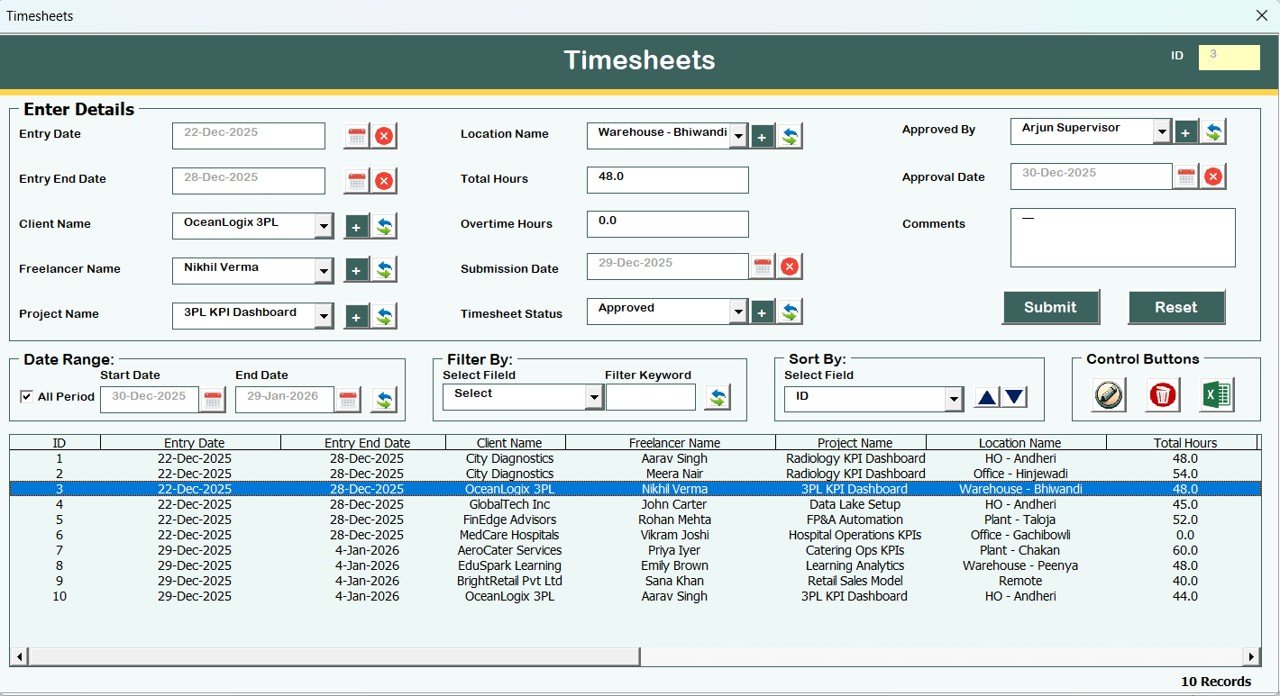Export records using the Excel icon
This screenshot has height=696, width=1280.
tap(1216, 394)
